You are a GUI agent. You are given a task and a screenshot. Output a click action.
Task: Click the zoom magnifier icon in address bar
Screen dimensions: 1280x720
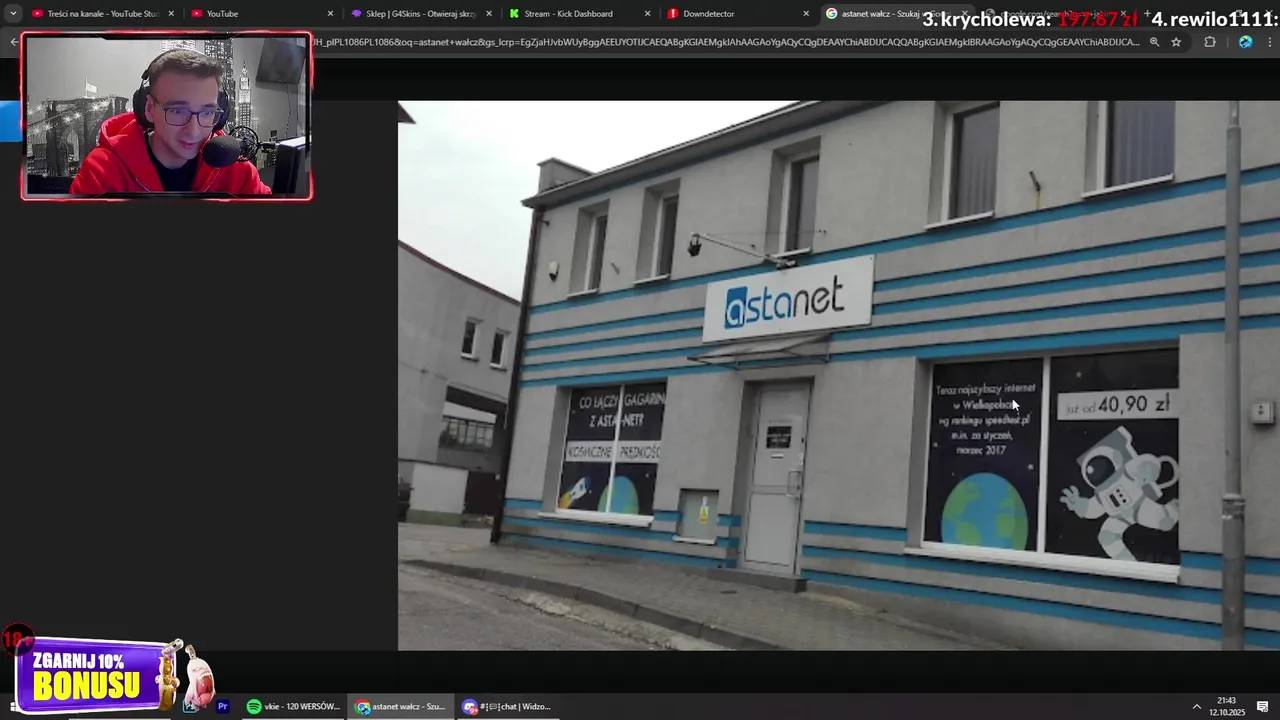[x=1154, y=42]
